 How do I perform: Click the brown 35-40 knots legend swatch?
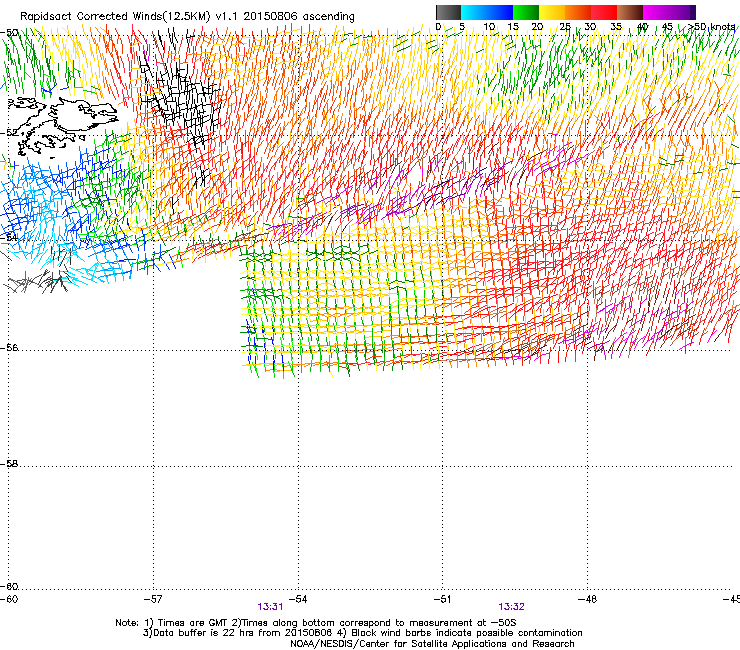[x=630, y=12]
